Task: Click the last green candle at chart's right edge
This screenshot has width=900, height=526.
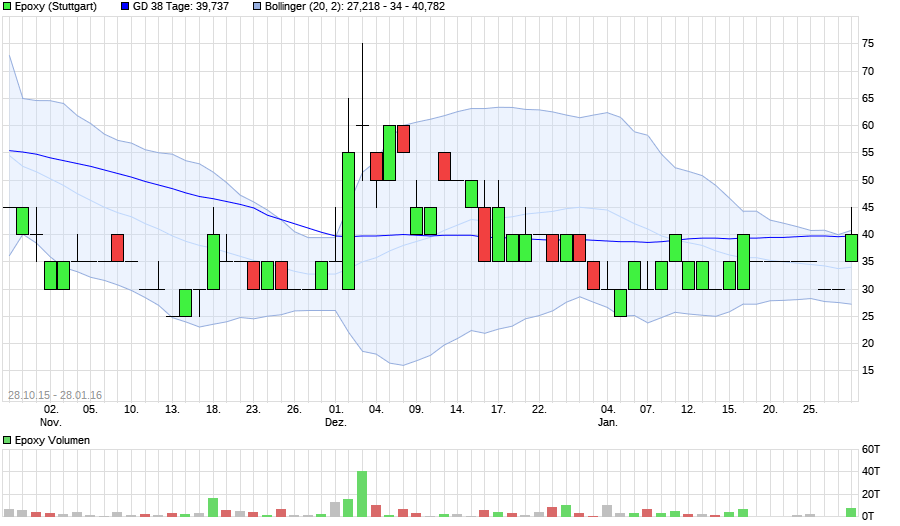Action: point(851,248)
